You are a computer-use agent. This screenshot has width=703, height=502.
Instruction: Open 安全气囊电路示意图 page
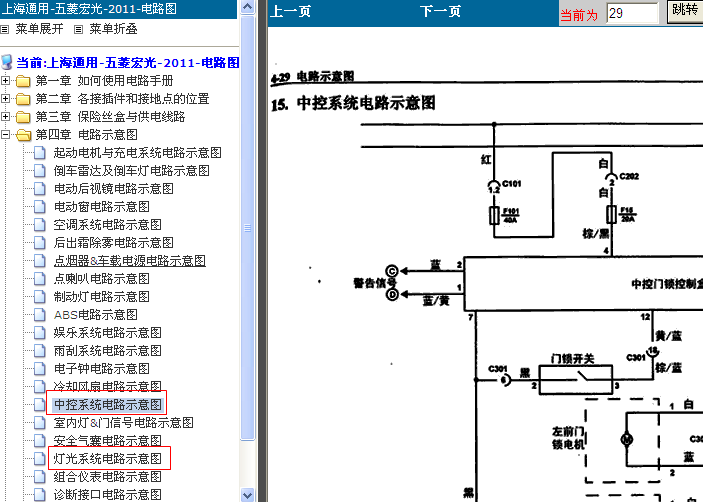coord(108,440)
